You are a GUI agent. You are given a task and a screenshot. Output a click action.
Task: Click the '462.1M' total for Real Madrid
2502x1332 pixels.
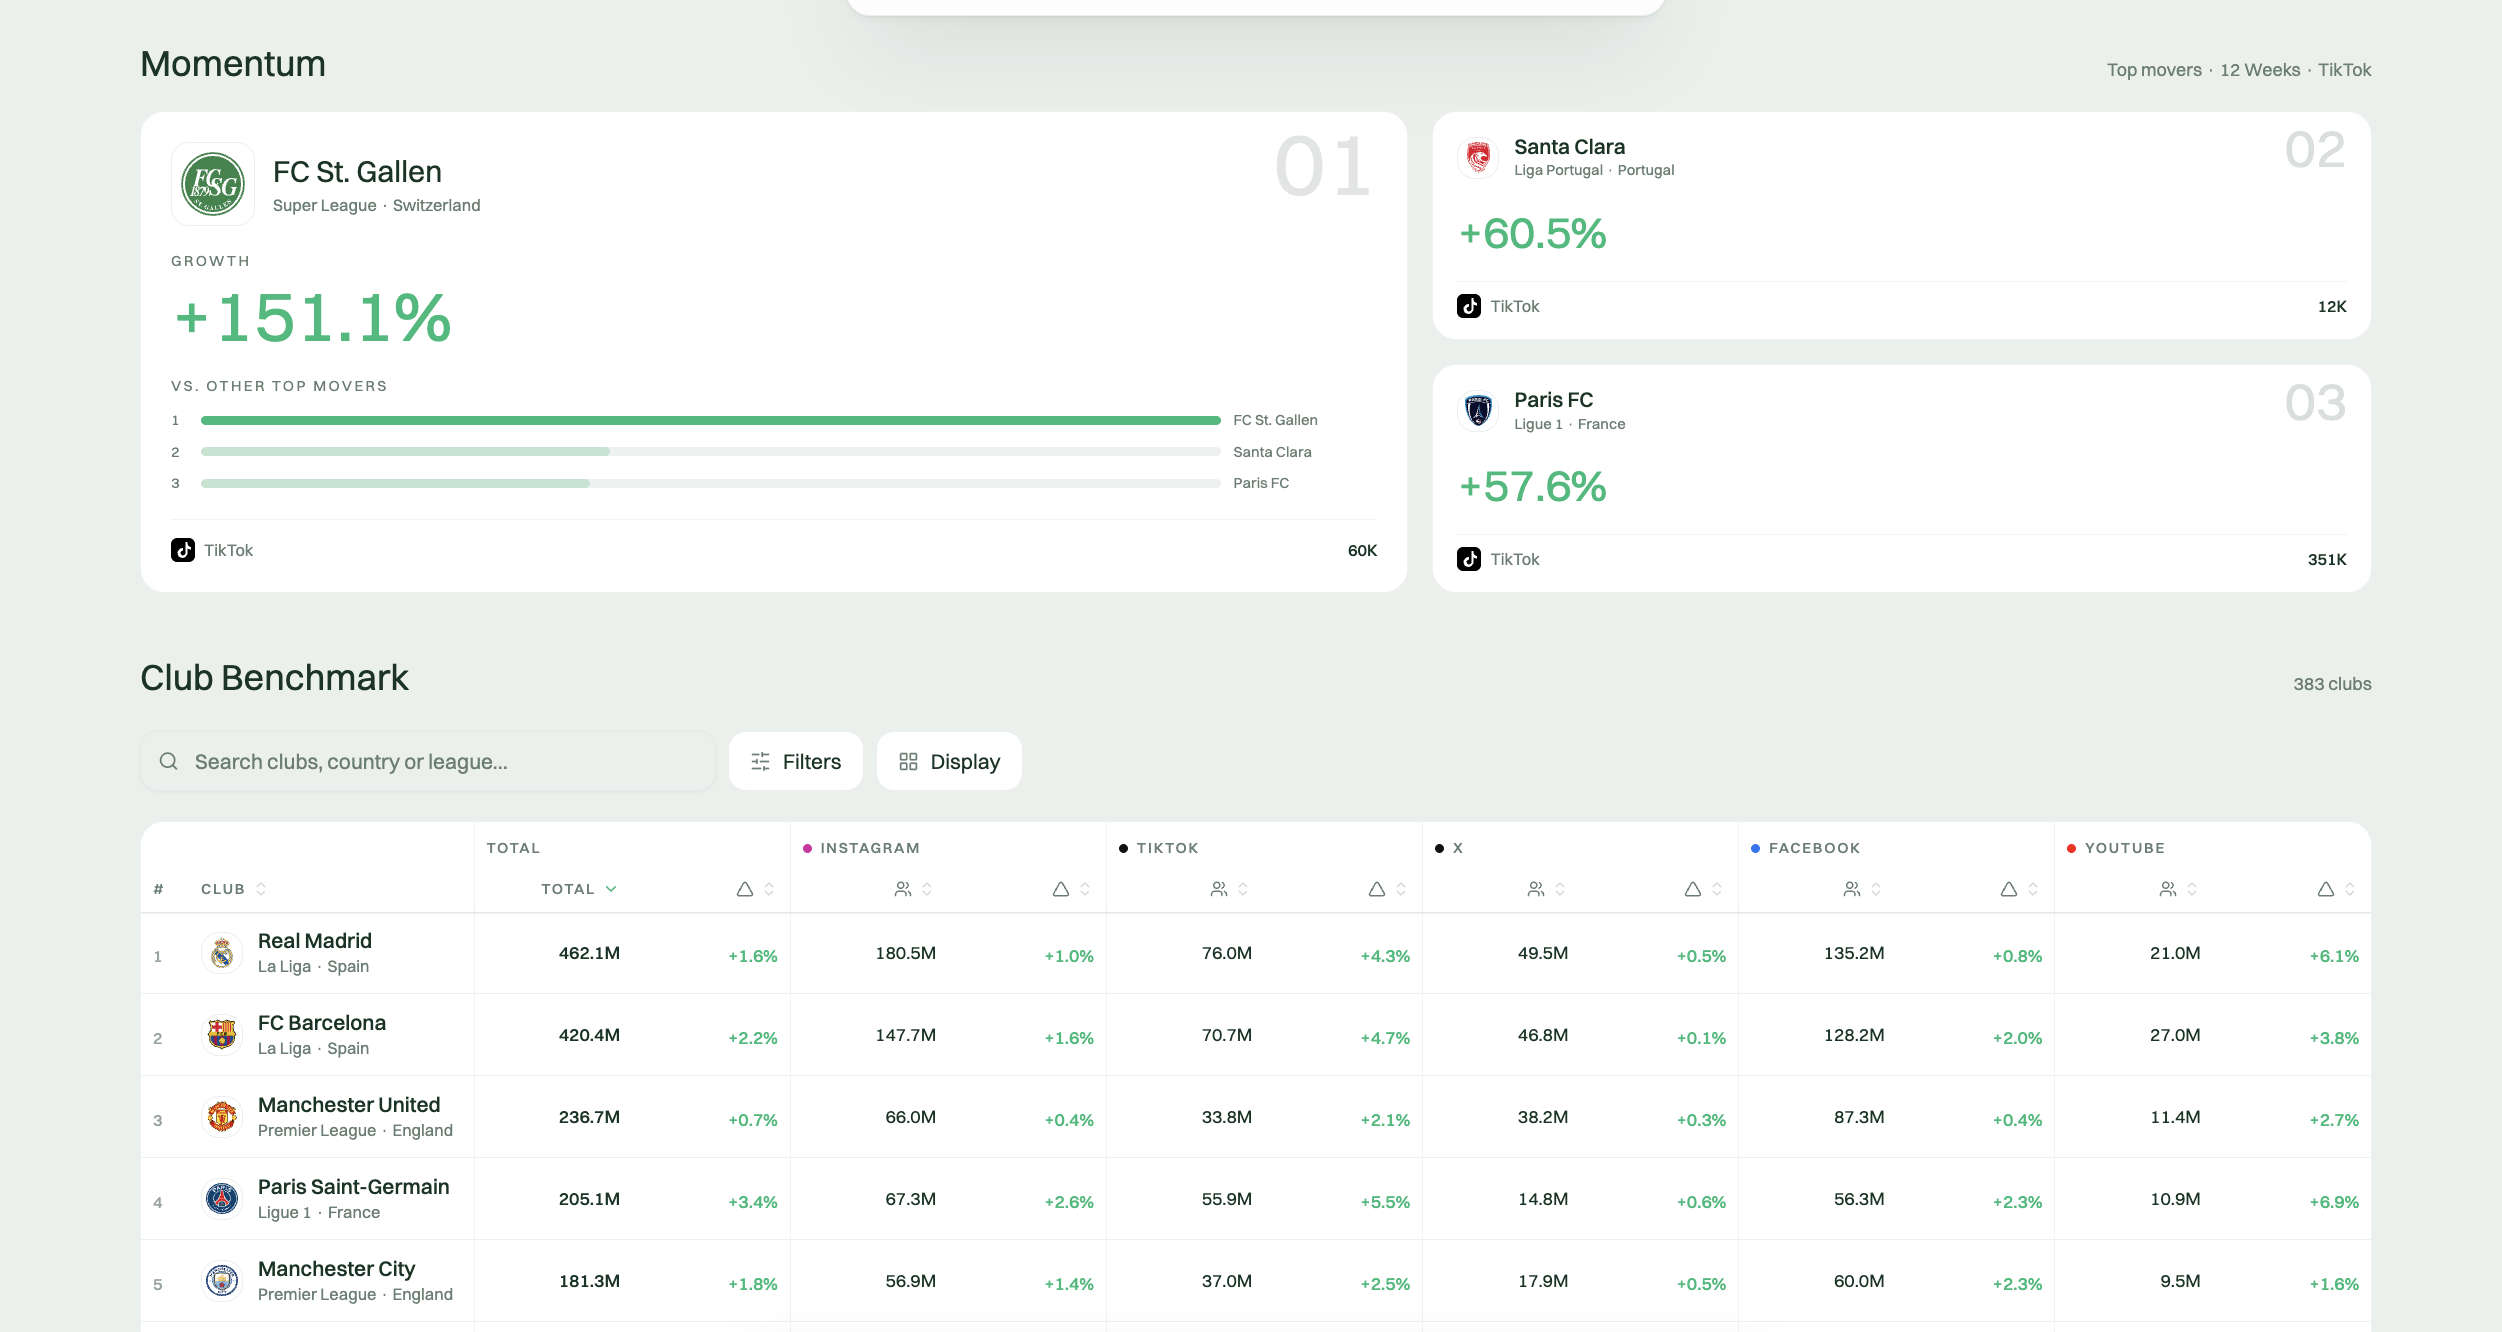pos(589,953)
